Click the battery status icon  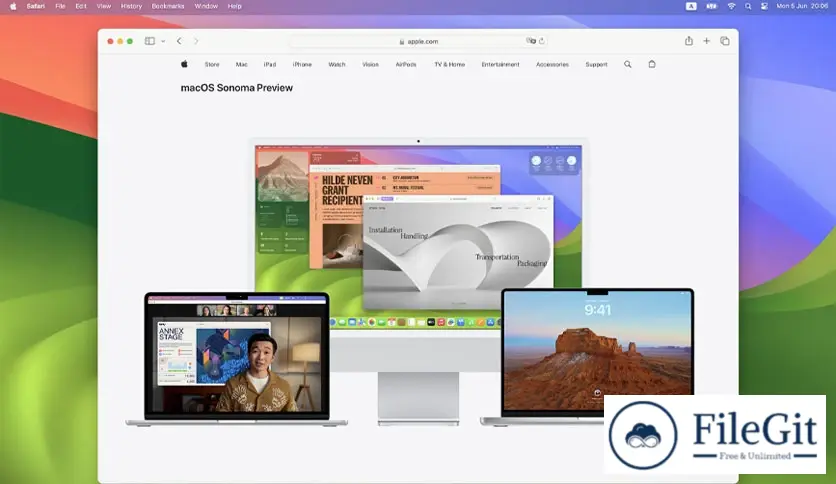coord(712,6)
